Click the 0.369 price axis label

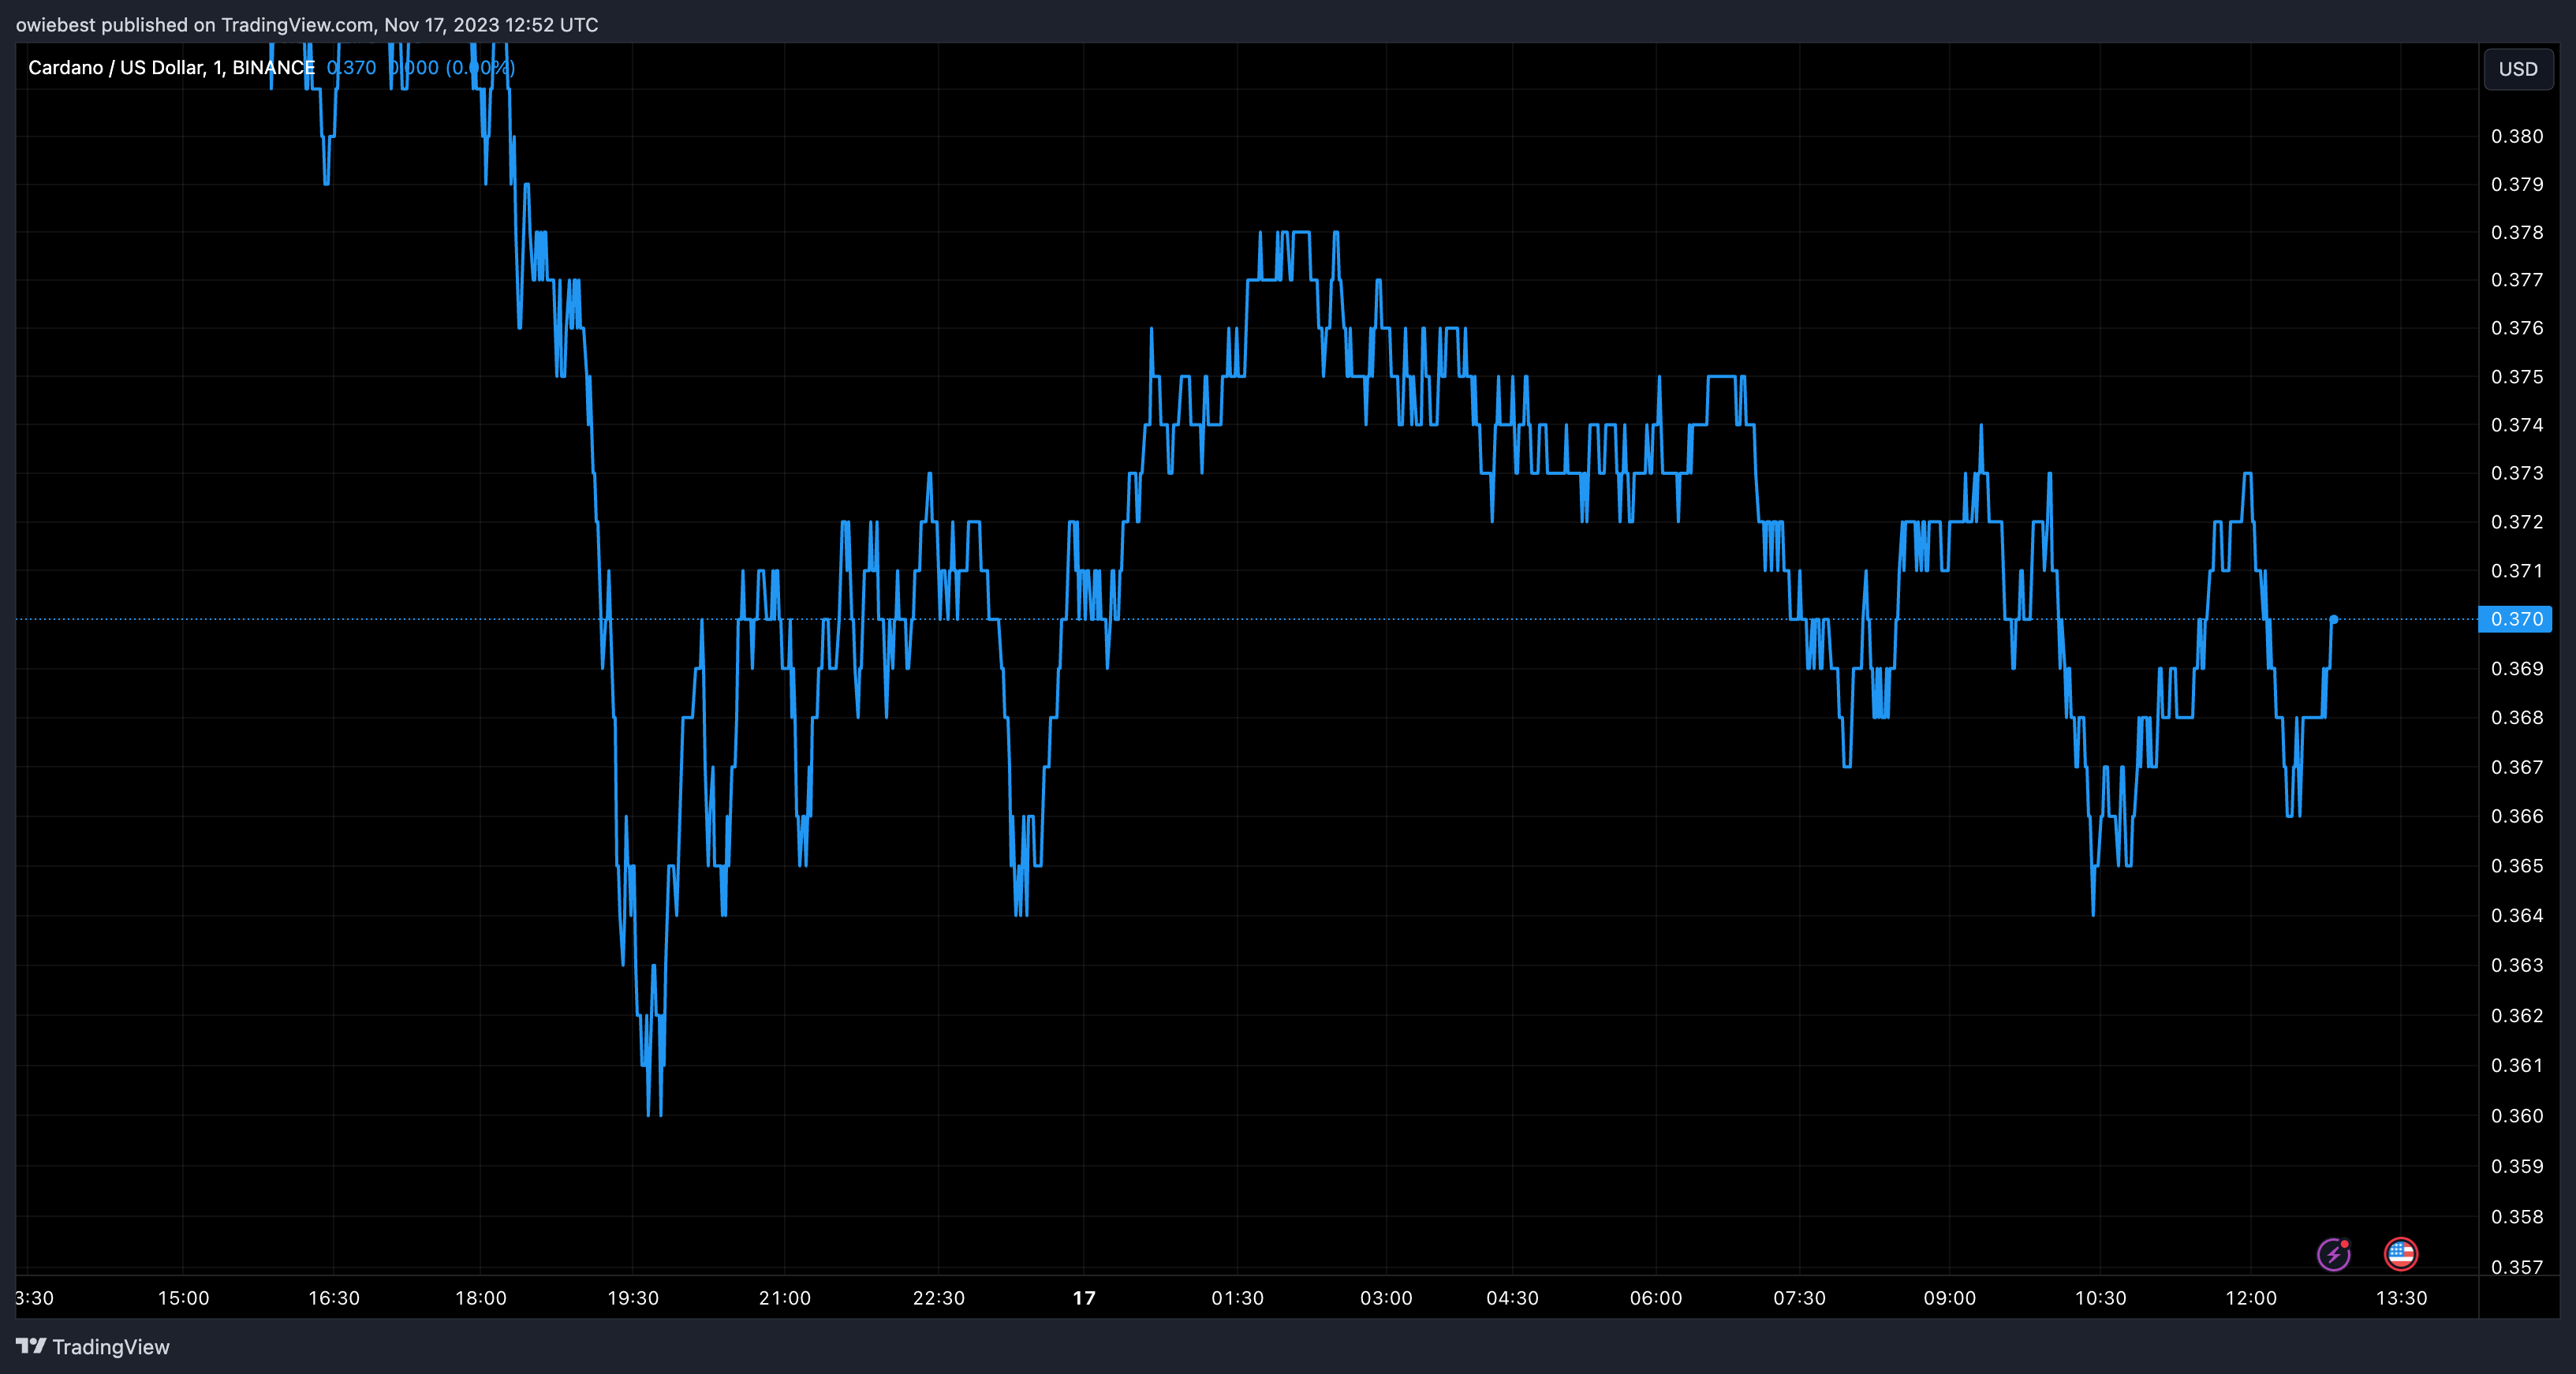(2517, 668)
